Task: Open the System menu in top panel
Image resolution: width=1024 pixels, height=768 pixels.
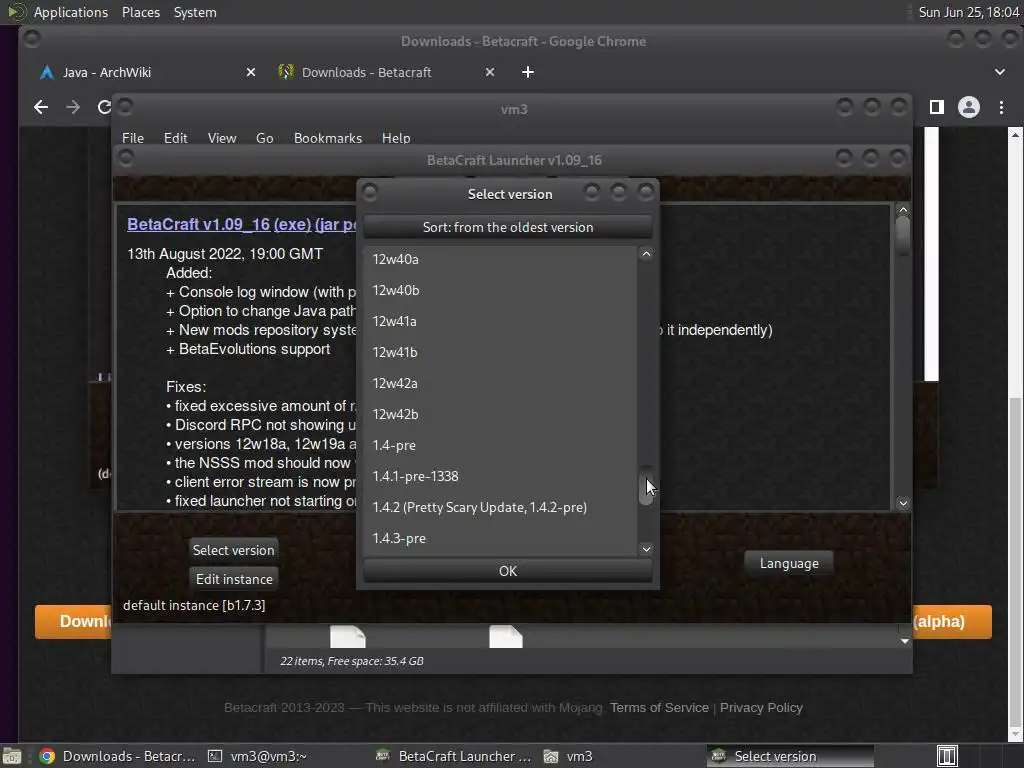Action: click(195, 12)
